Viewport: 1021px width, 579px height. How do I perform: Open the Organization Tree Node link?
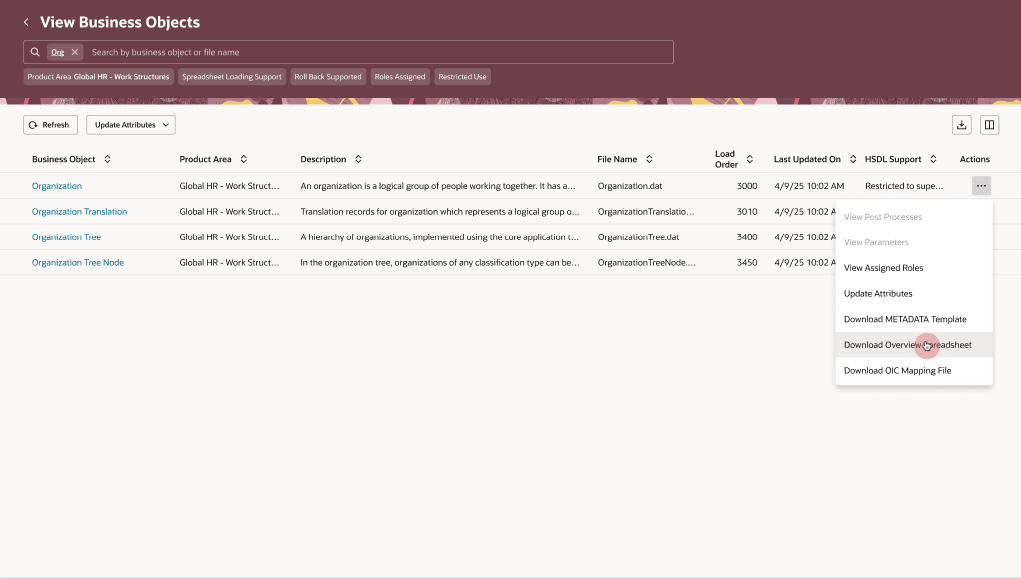77,262
